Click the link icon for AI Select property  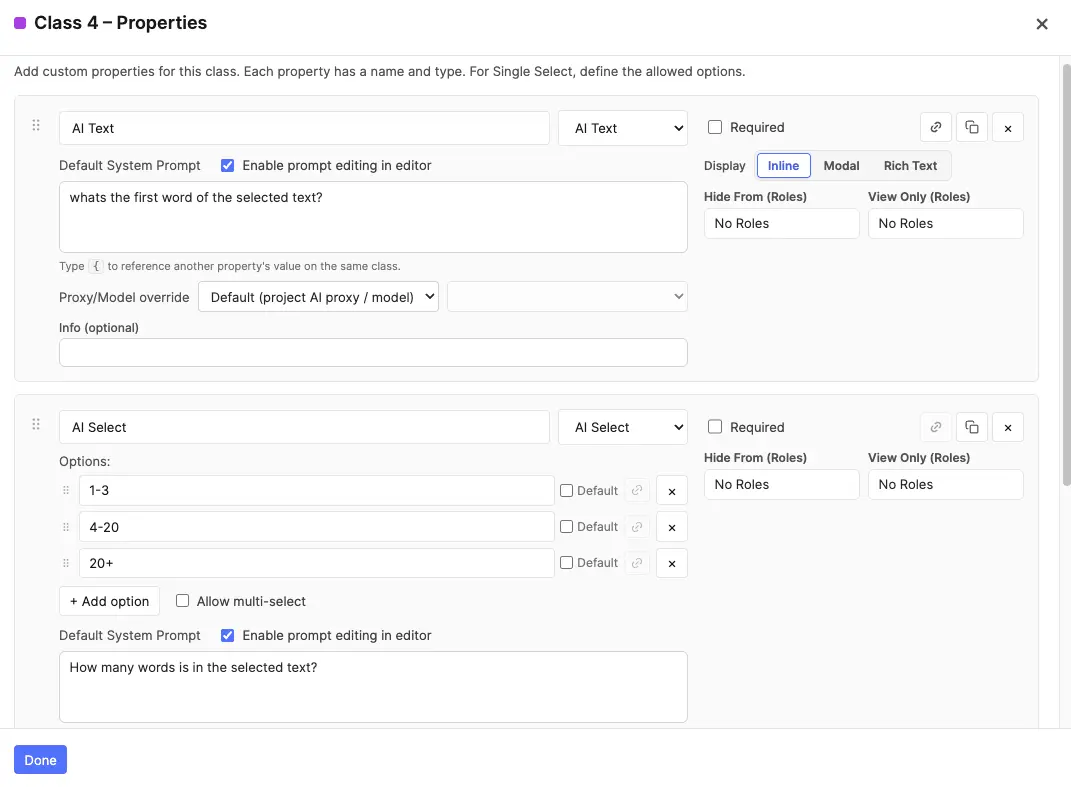(936, 428)
